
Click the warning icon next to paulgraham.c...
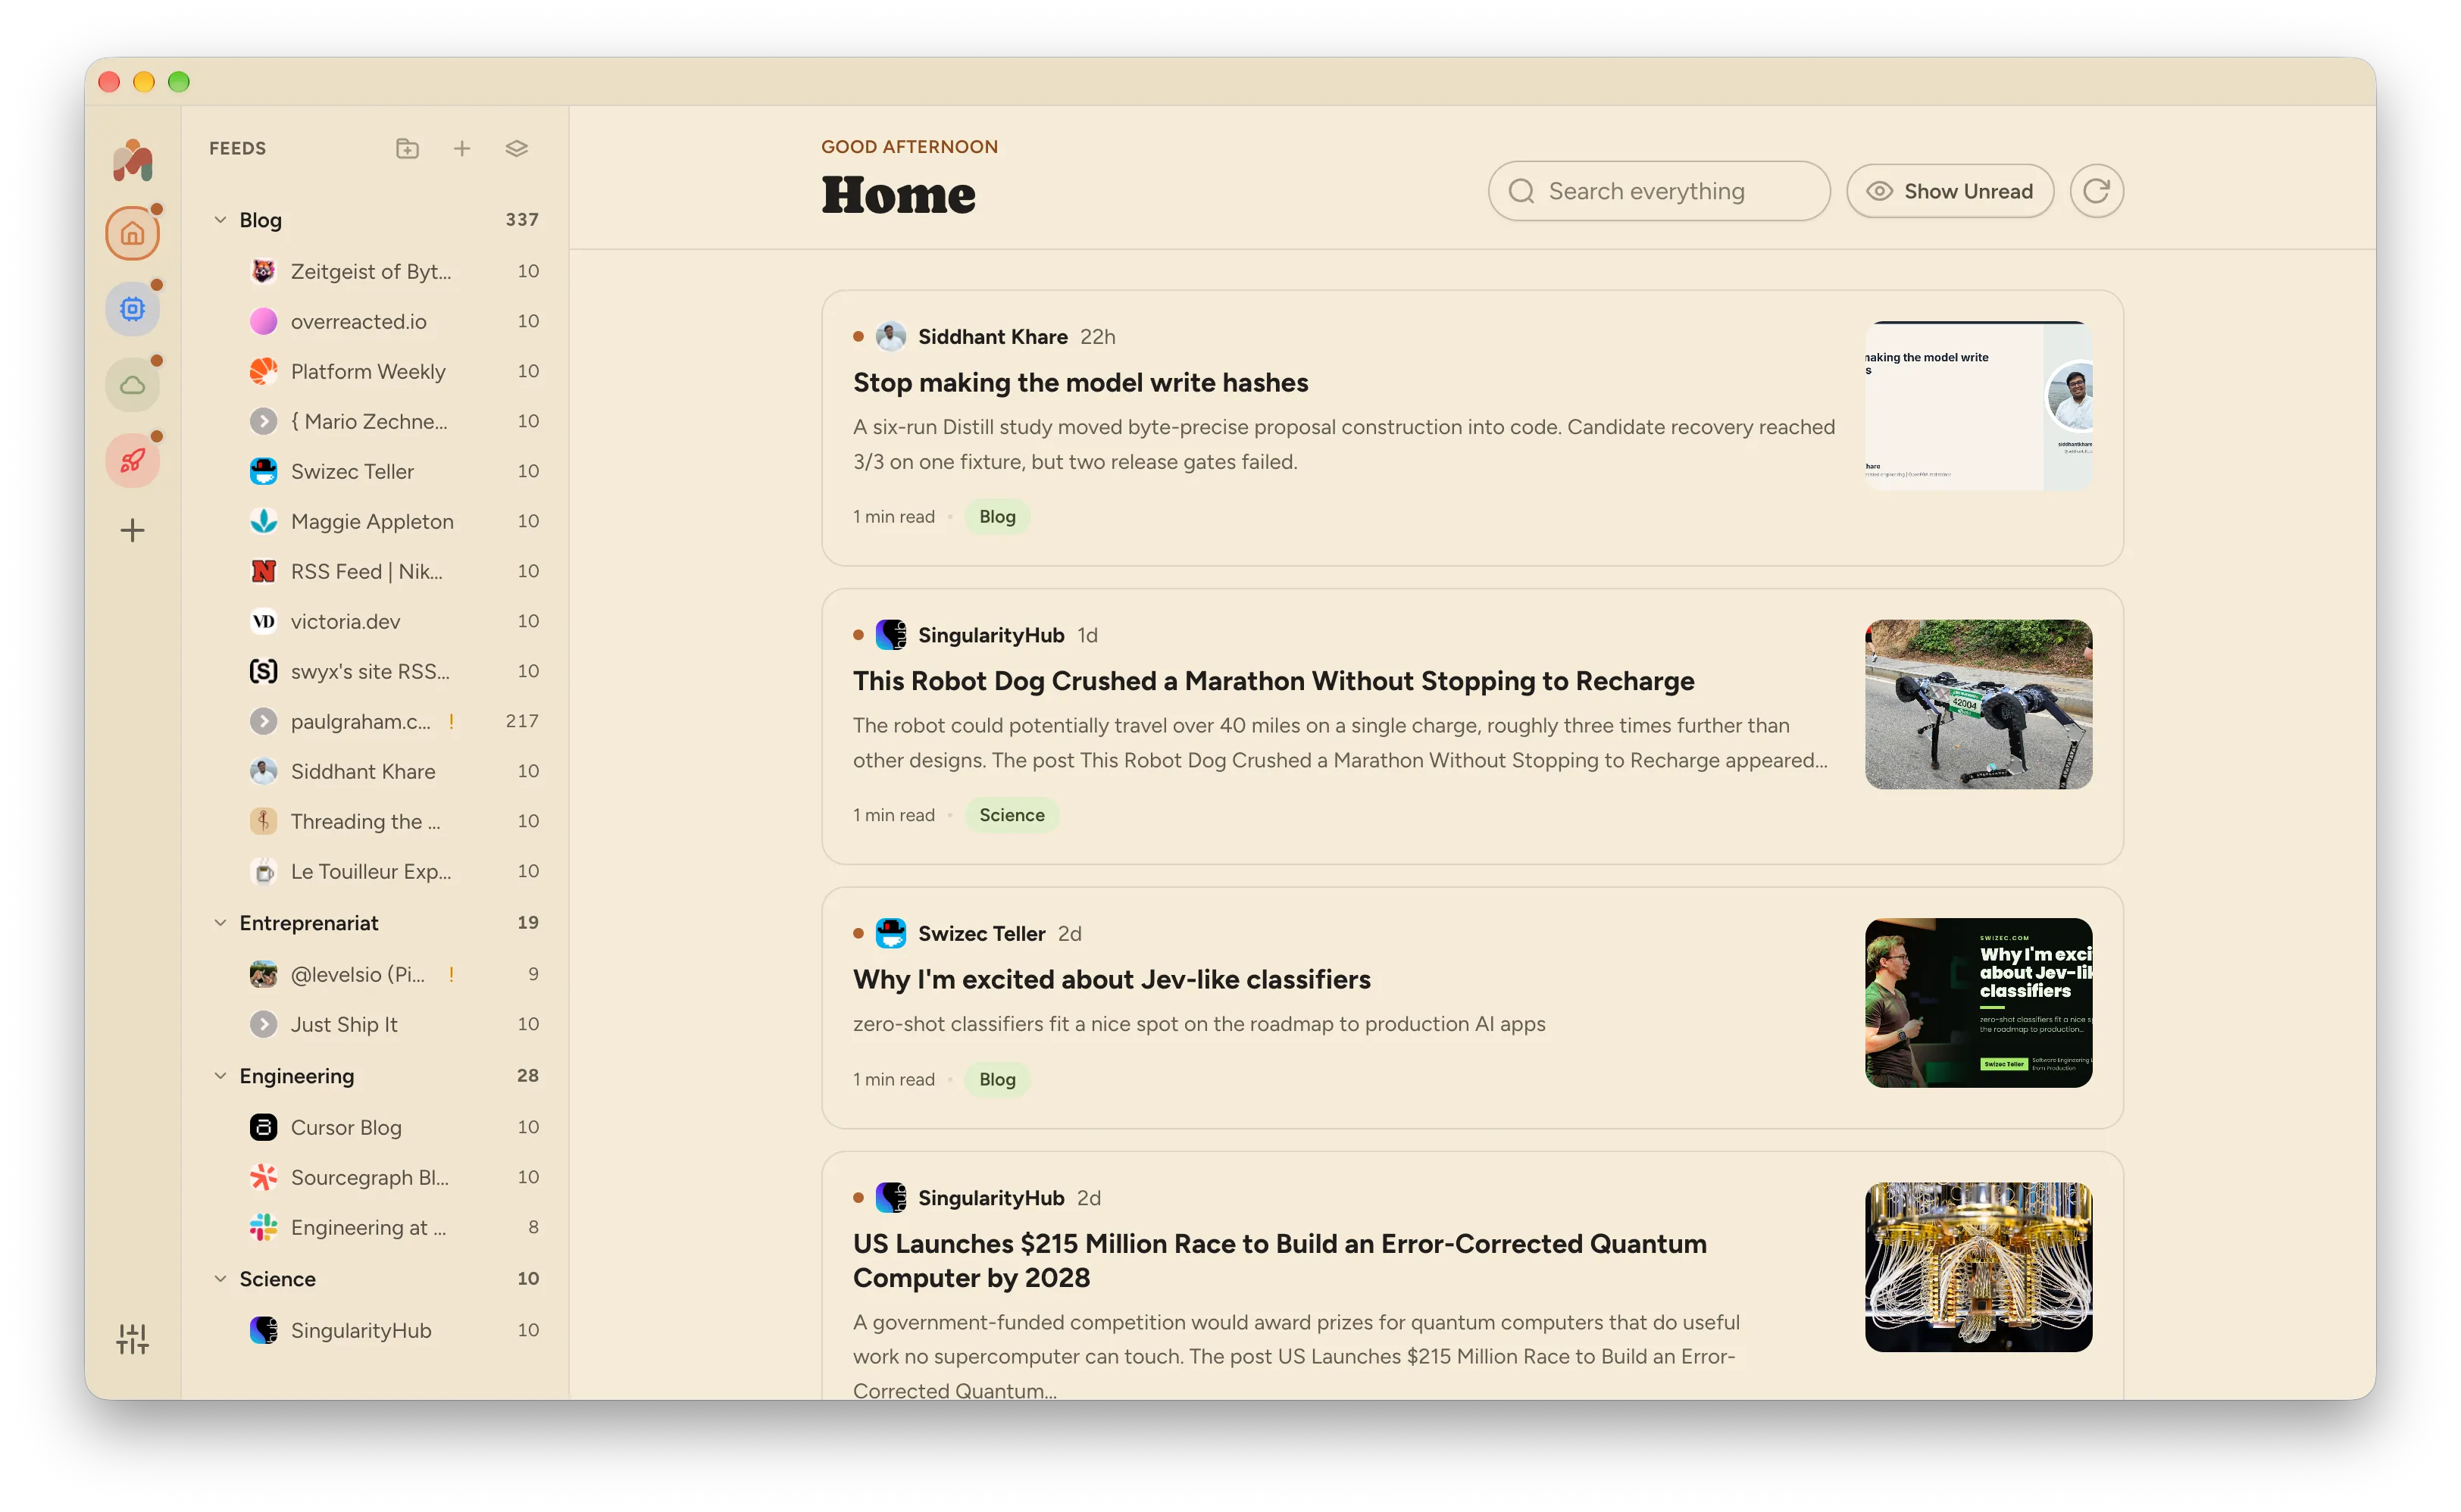point(452,721)
